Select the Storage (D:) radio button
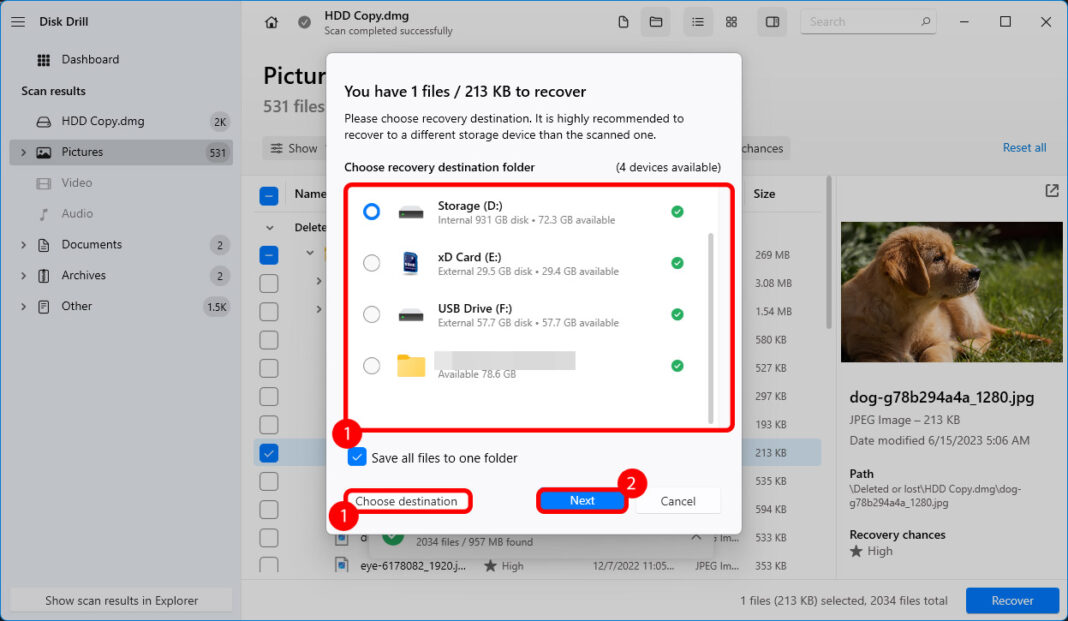 point(372,212)
